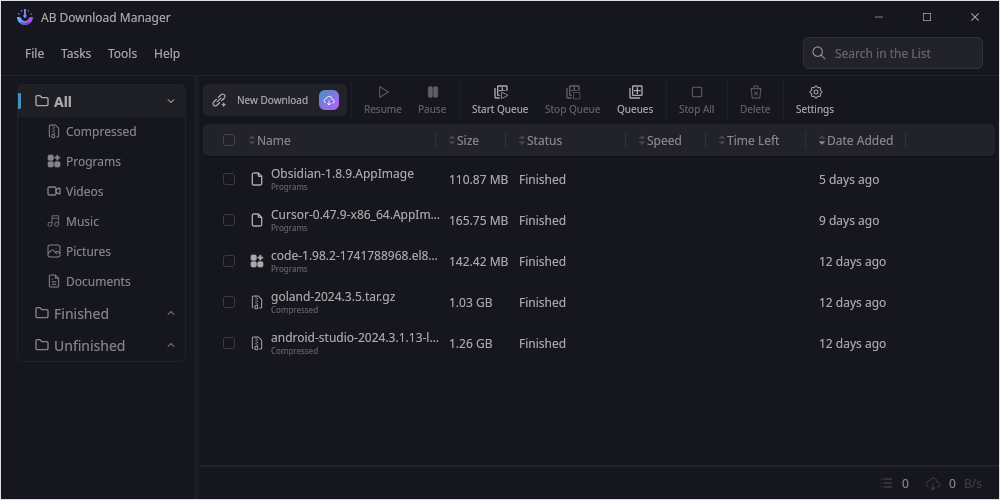Check the goland-2024.3.5.tar.gz row checkbox
Viewport: 1000px width, 500px height.
(x=229, y=302)
